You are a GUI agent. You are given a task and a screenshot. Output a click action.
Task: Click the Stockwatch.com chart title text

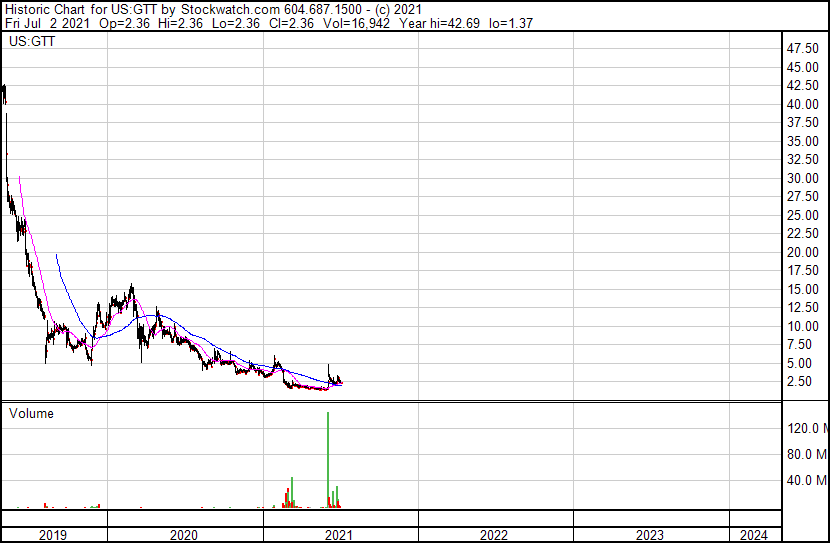230,10
